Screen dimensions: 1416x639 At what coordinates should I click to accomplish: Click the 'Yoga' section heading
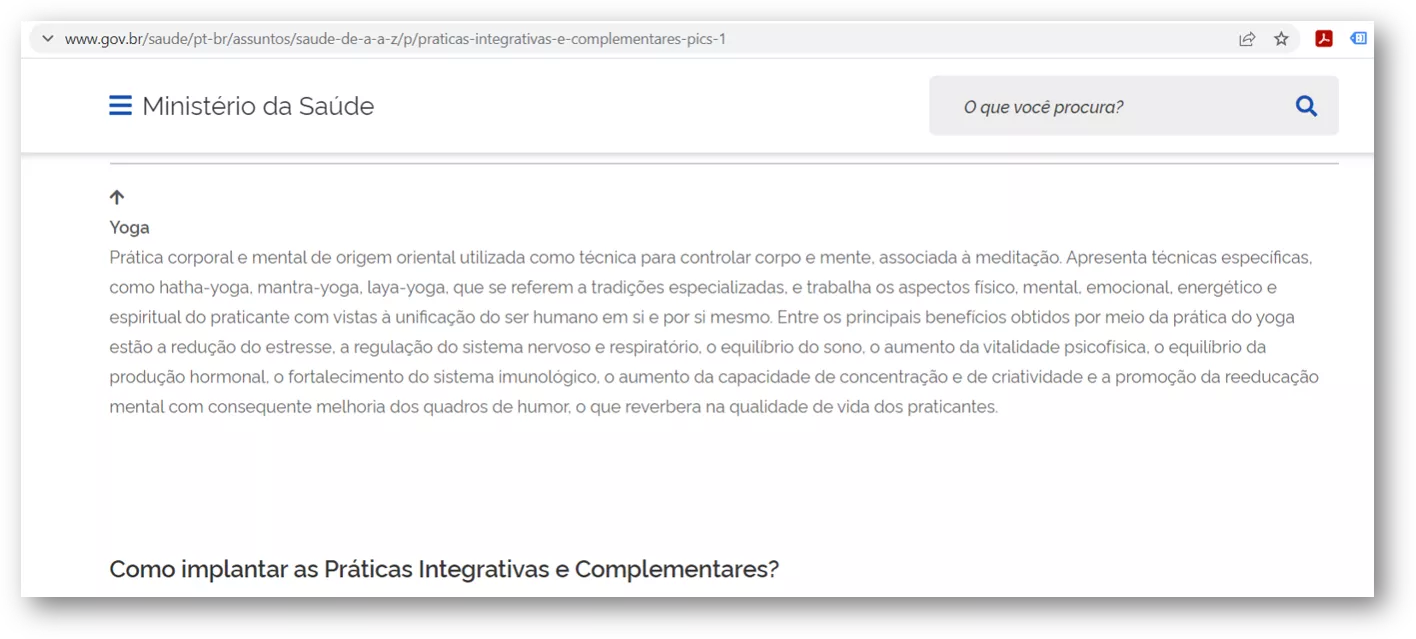click(129, 227)
